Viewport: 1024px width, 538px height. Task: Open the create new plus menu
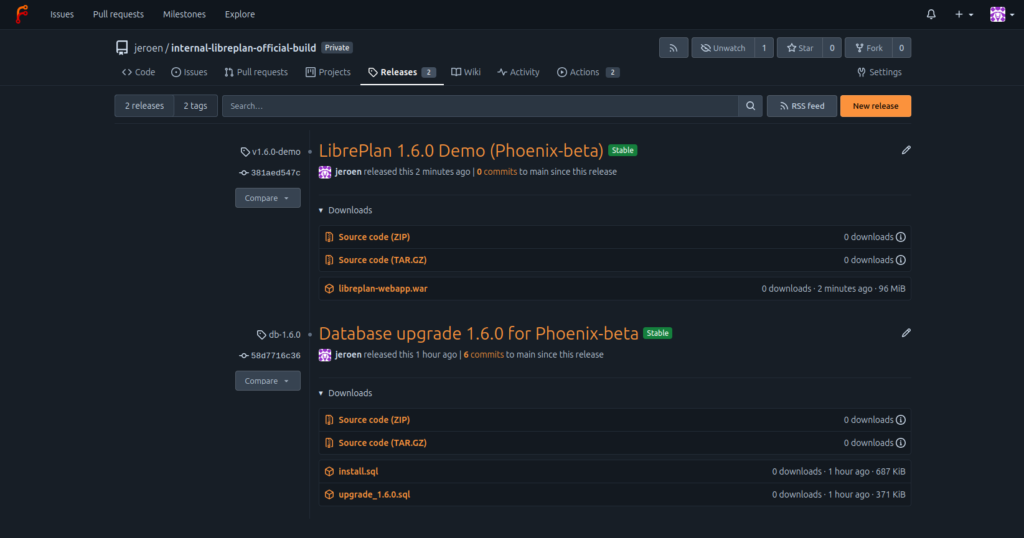coord(963,14)
